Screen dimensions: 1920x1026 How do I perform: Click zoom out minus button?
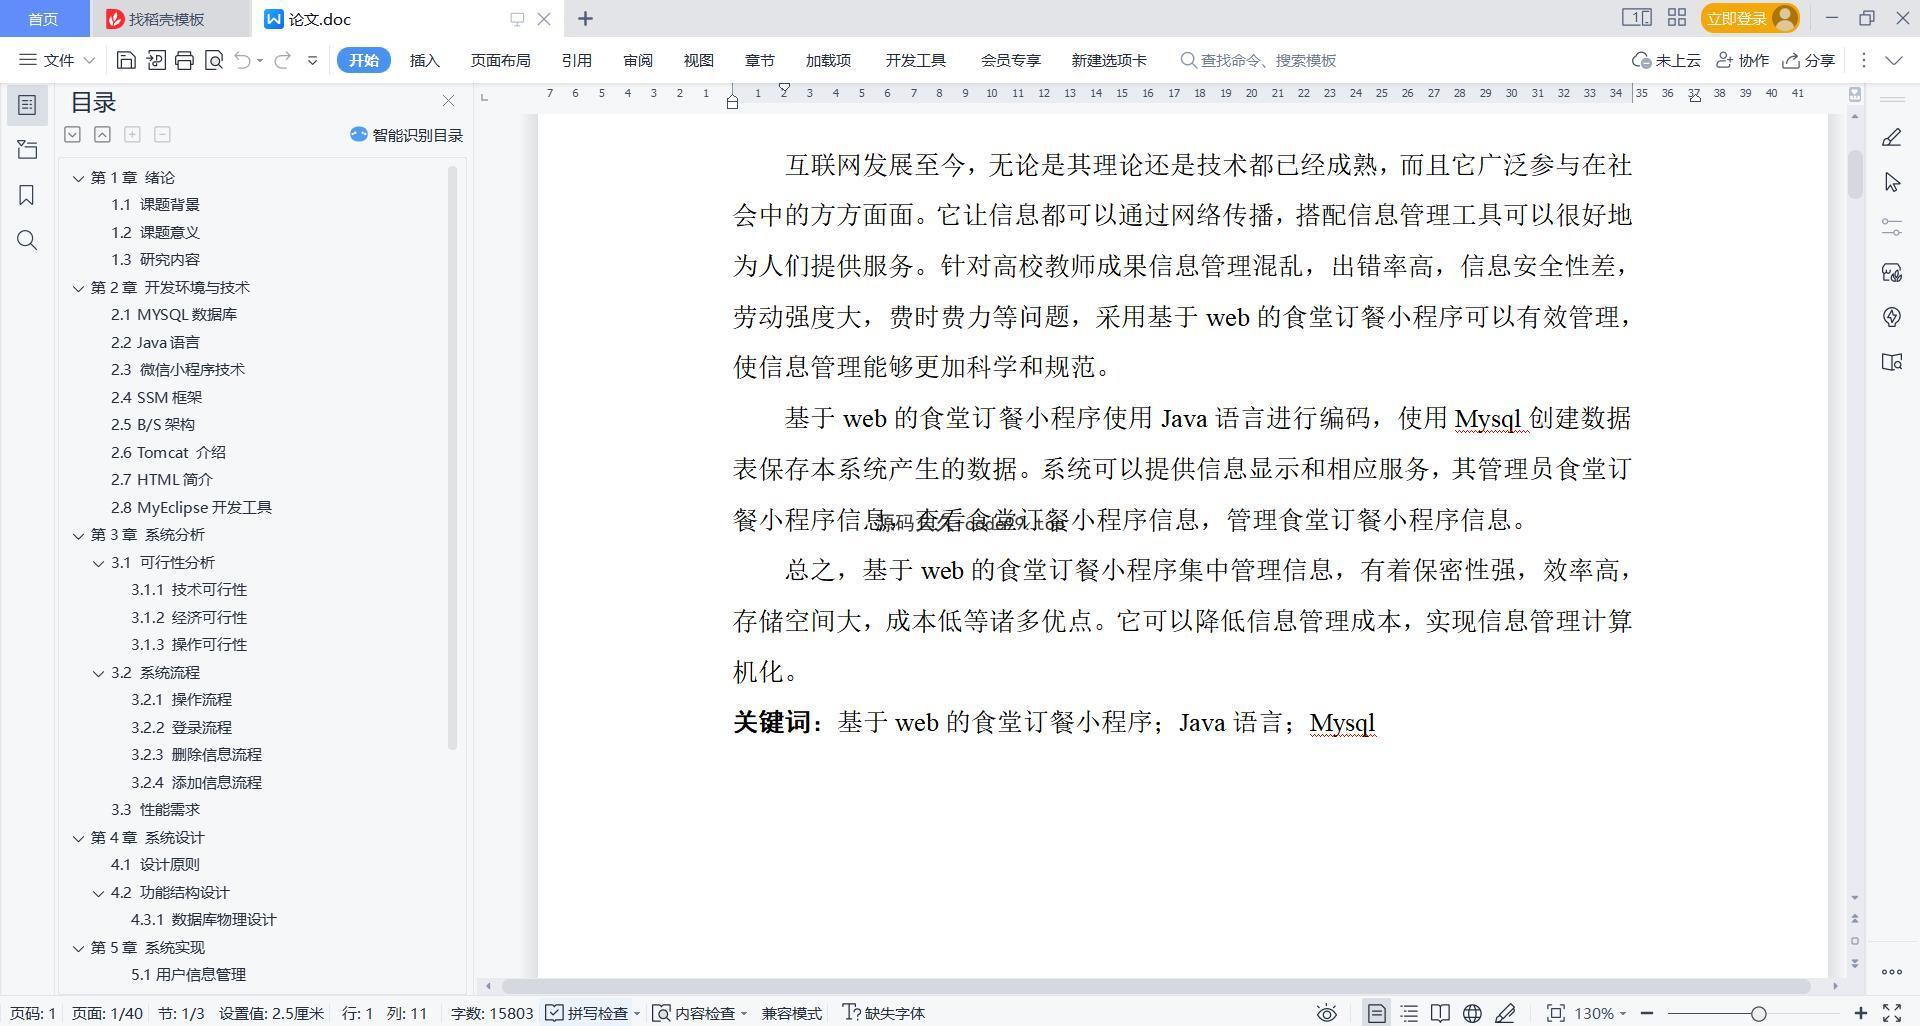pyautogui.click(x=1646, y=1013)
